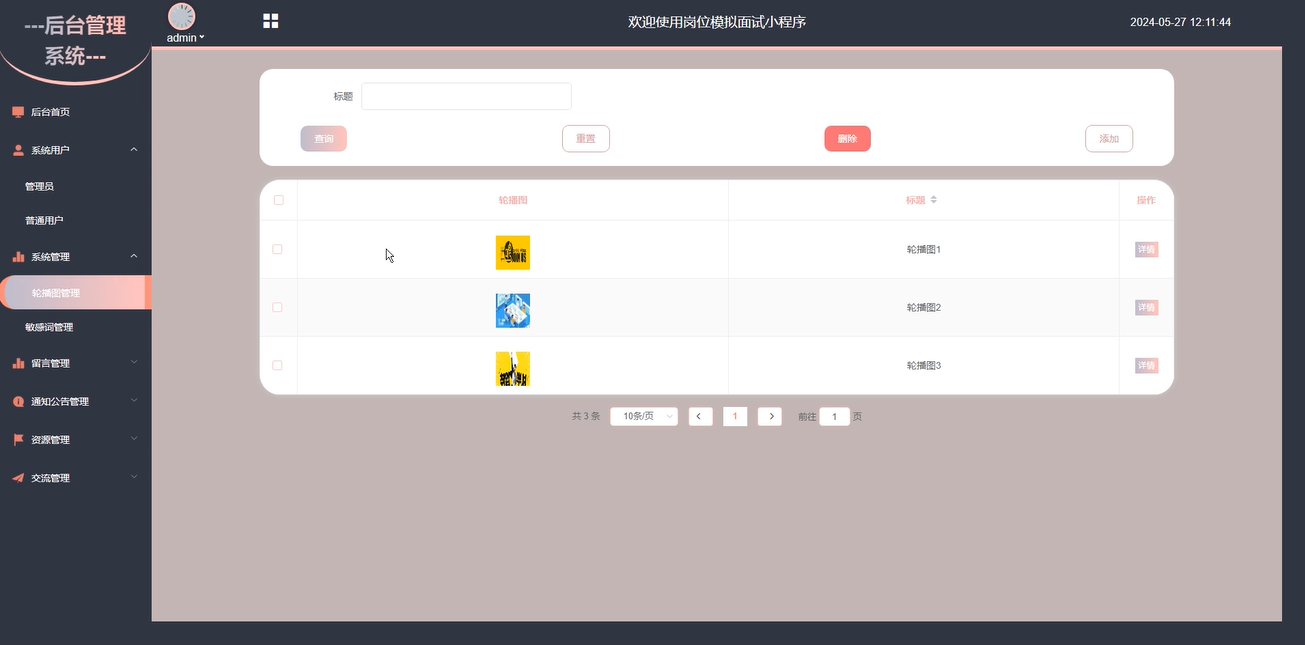The height and width of the screenshot is (645, 1305).
Task: Open the grid menu icon in header
Action: point(270,21)
